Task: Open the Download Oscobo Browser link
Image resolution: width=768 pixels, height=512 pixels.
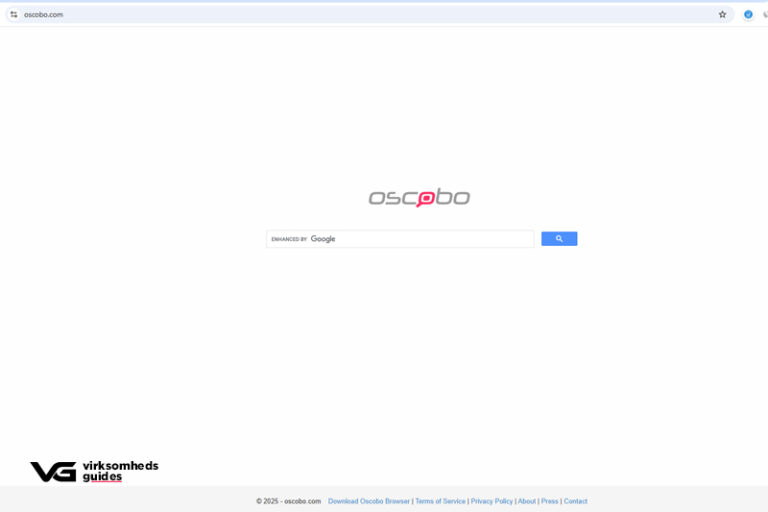Action: [x=369, y=501]
